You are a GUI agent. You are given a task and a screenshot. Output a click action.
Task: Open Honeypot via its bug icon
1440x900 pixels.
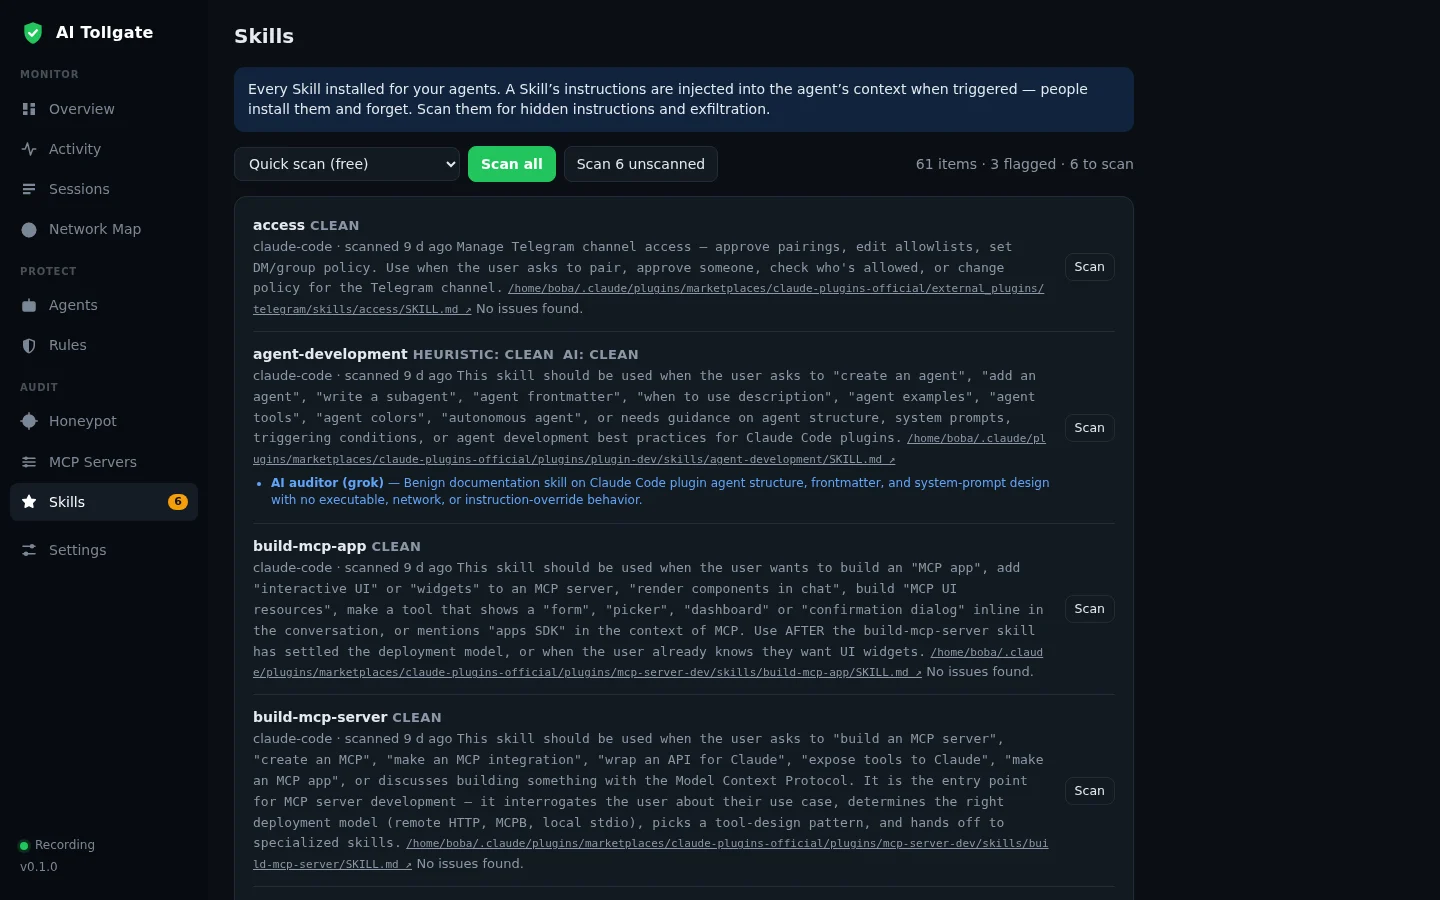[29, 421]
